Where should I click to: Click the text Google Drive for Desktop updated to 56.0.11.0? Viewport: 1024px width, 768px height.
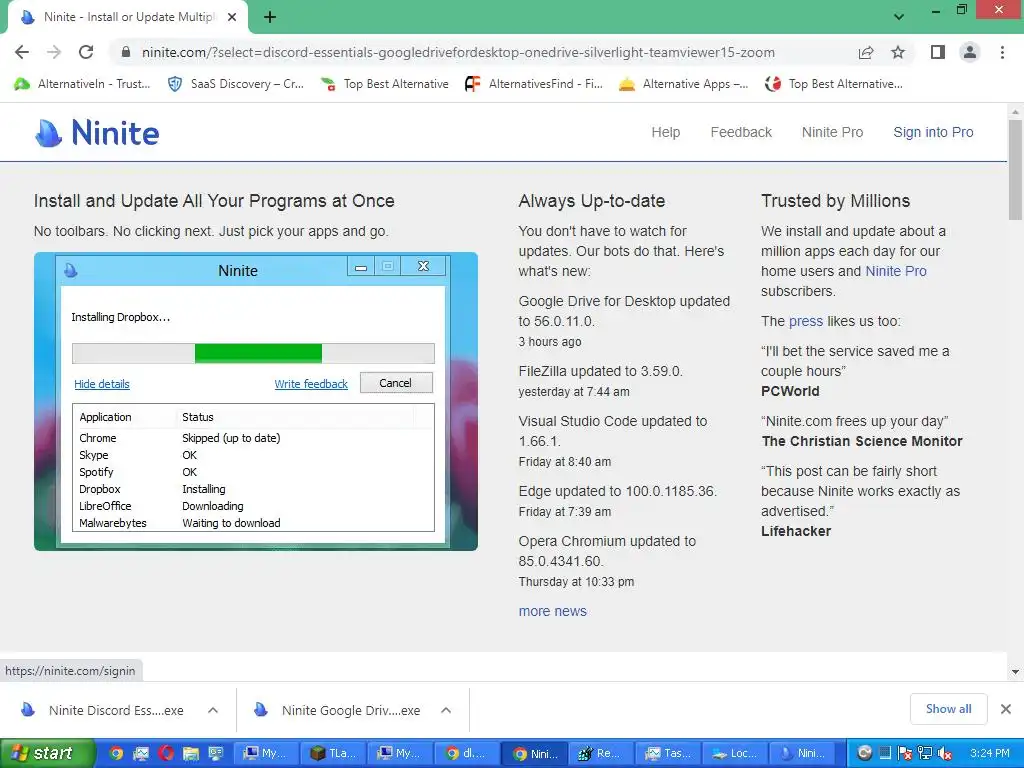(x=624, y=311)
